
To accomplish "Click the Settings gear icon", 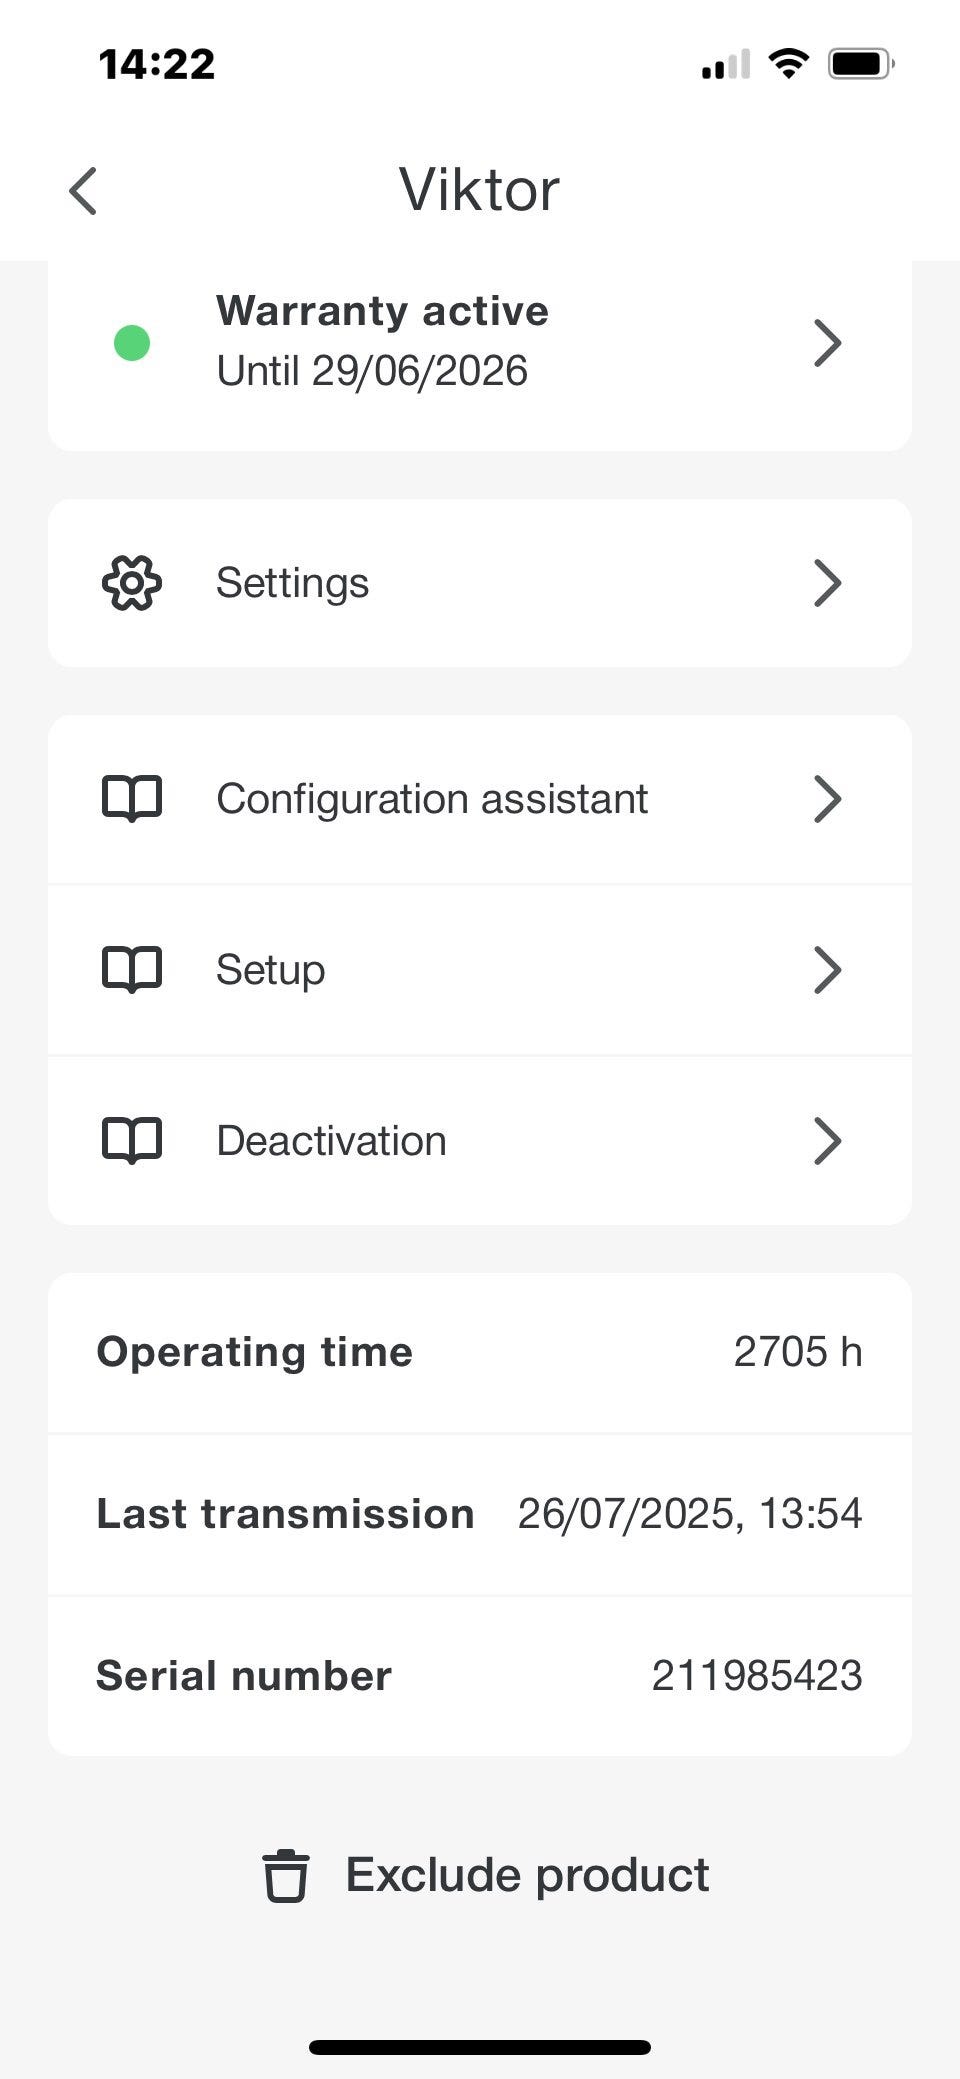I will point(132,583).
